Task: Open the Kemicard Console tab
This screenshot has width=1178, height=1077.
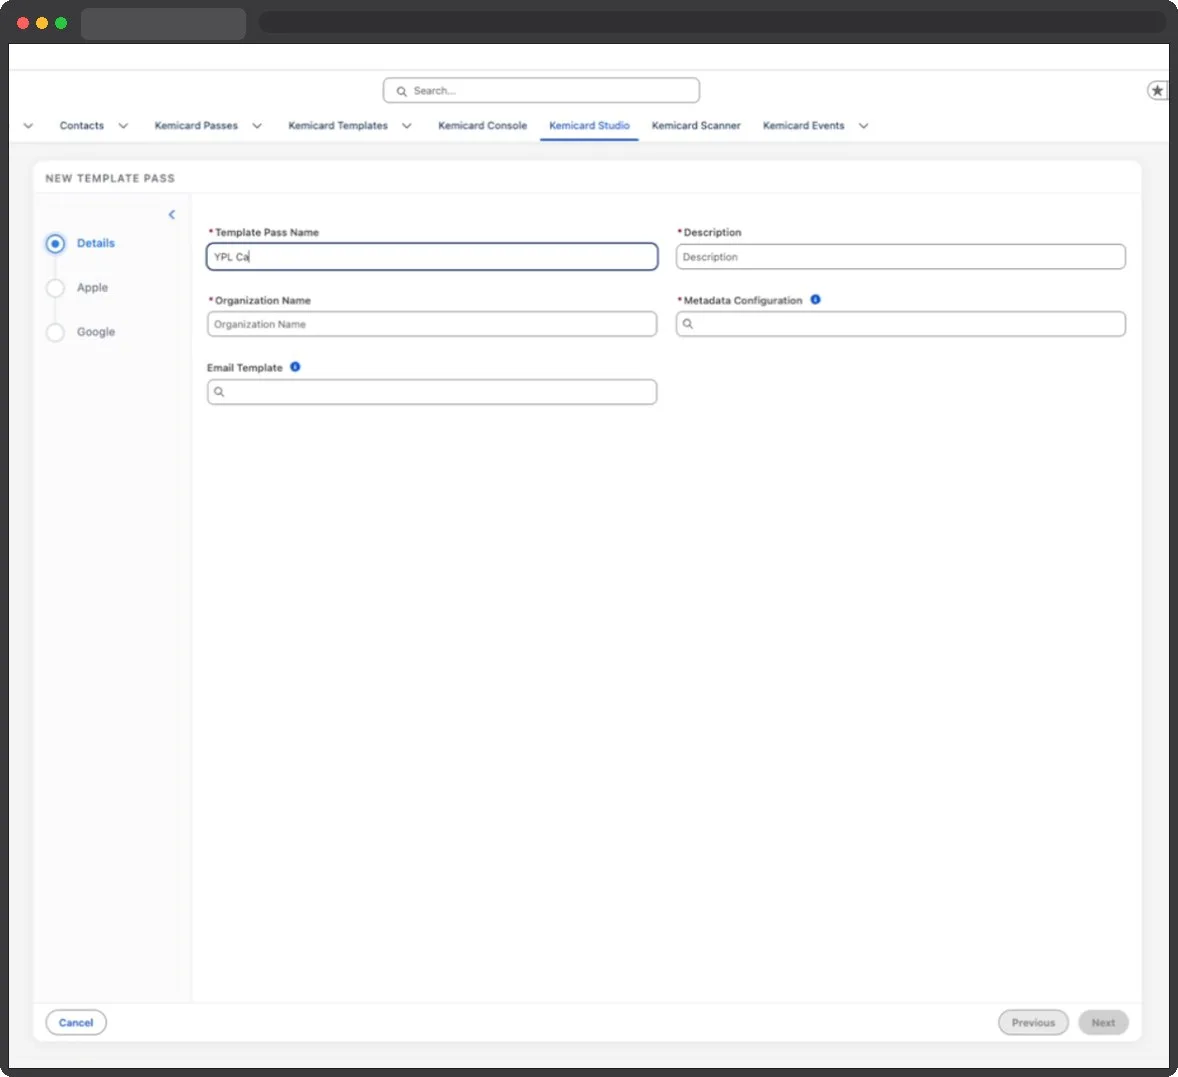Action: click(x=482, y=125)
